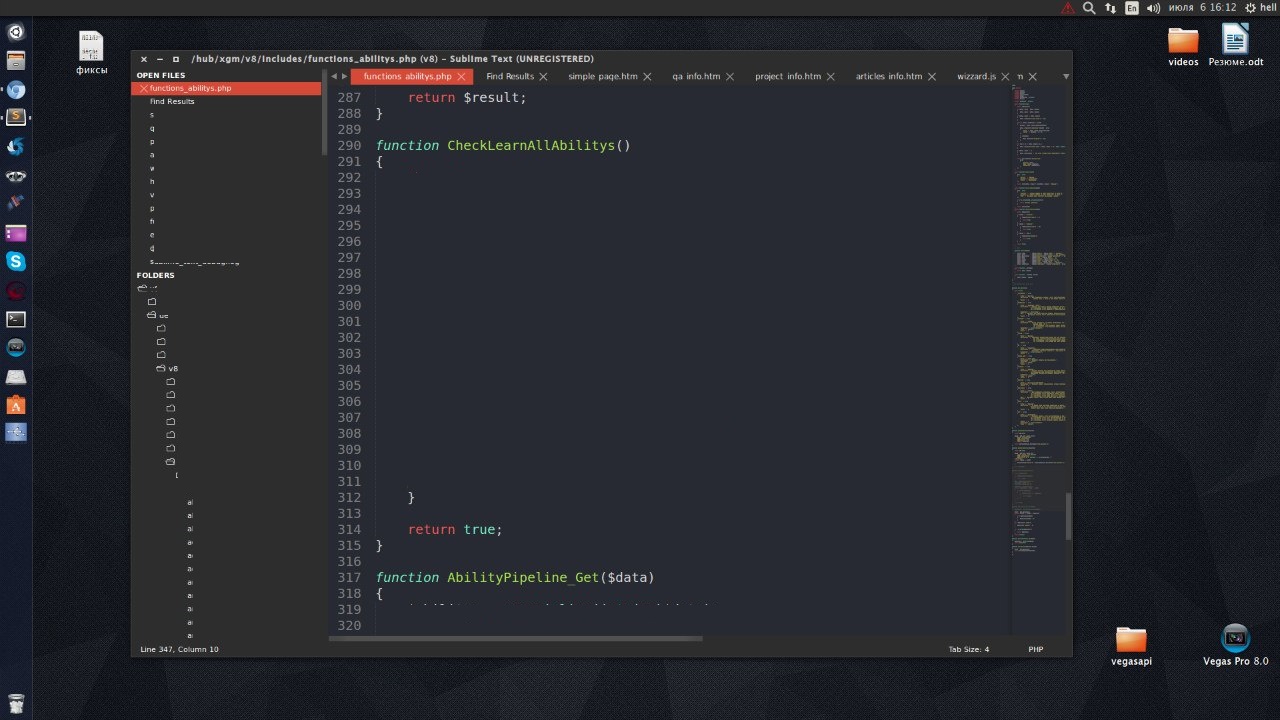1280x720 pixels.
Task: Open the search magnifier in the top panel
Action: (1089, 8)
